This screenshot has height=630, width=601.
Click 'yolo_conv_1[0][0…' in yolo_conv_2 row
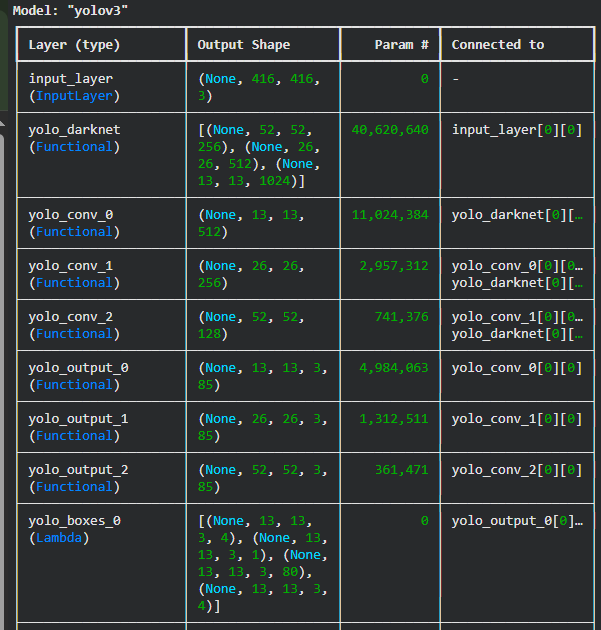coord(517,317)
